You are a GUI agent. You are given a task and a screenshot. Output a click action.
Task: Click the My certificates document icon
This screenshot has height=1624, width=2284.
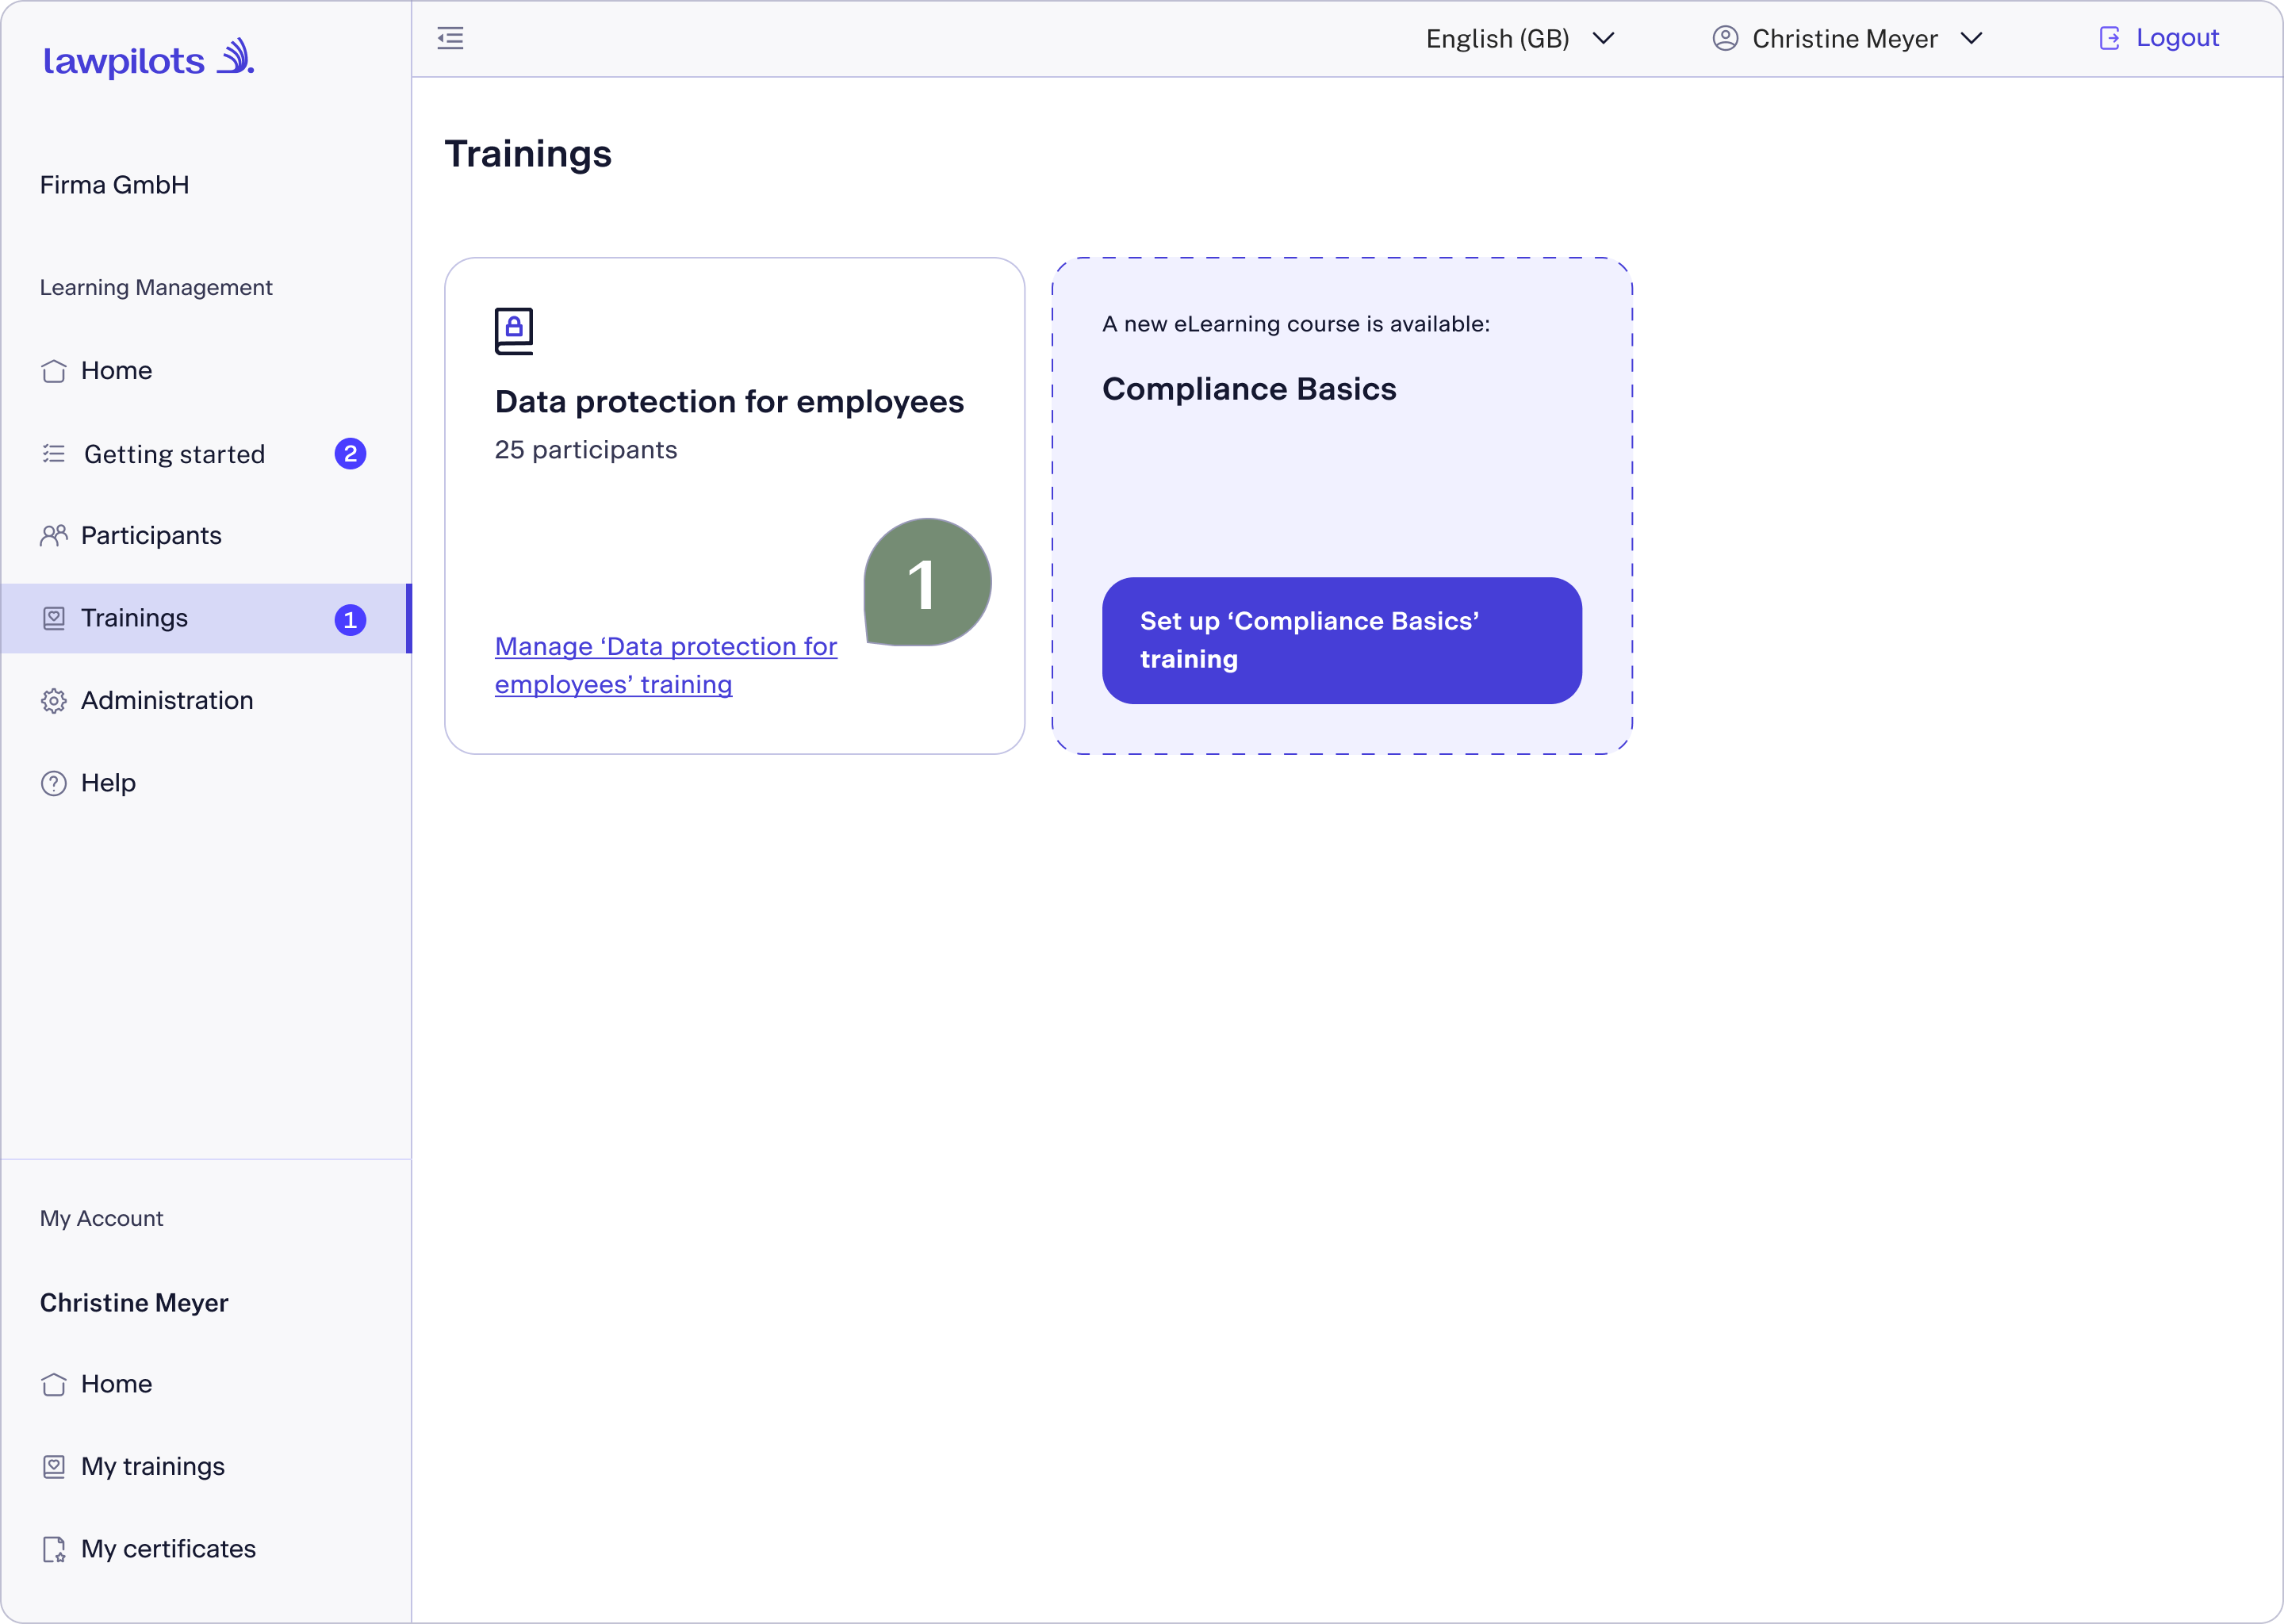pos(54,1549)
